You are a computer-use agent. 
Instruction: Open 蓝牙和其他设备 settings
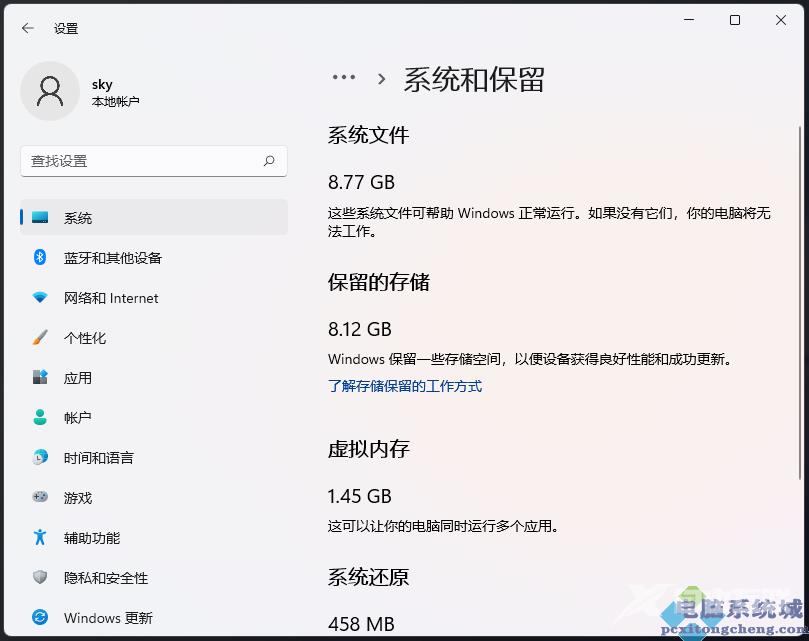click(100, 257)
